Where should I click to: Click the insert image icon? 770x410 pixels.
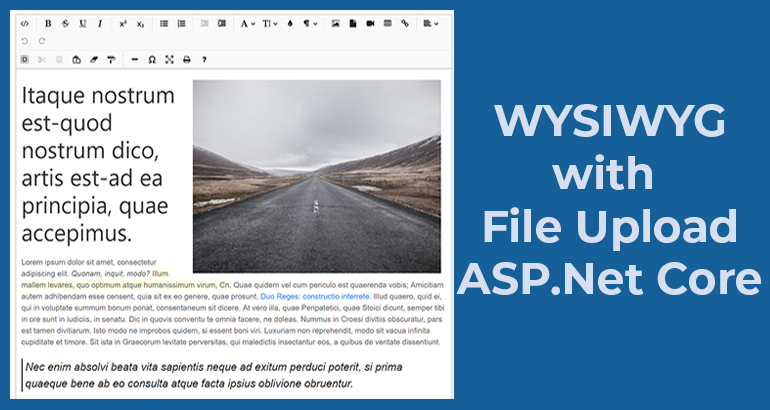pos(335,24)
